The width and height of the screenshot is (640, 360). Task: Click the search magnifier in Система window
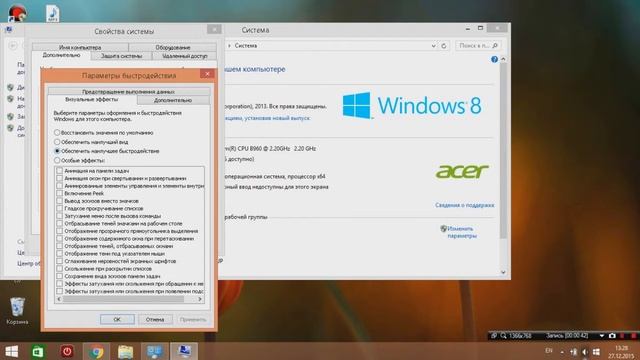point(495,45)
